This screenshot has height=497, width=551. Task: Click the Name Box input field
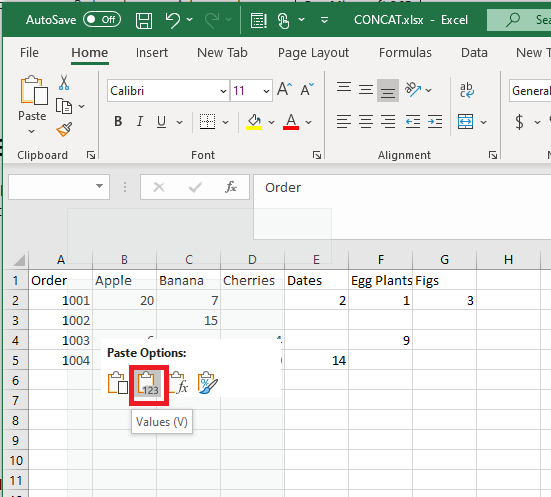point(51,187)
